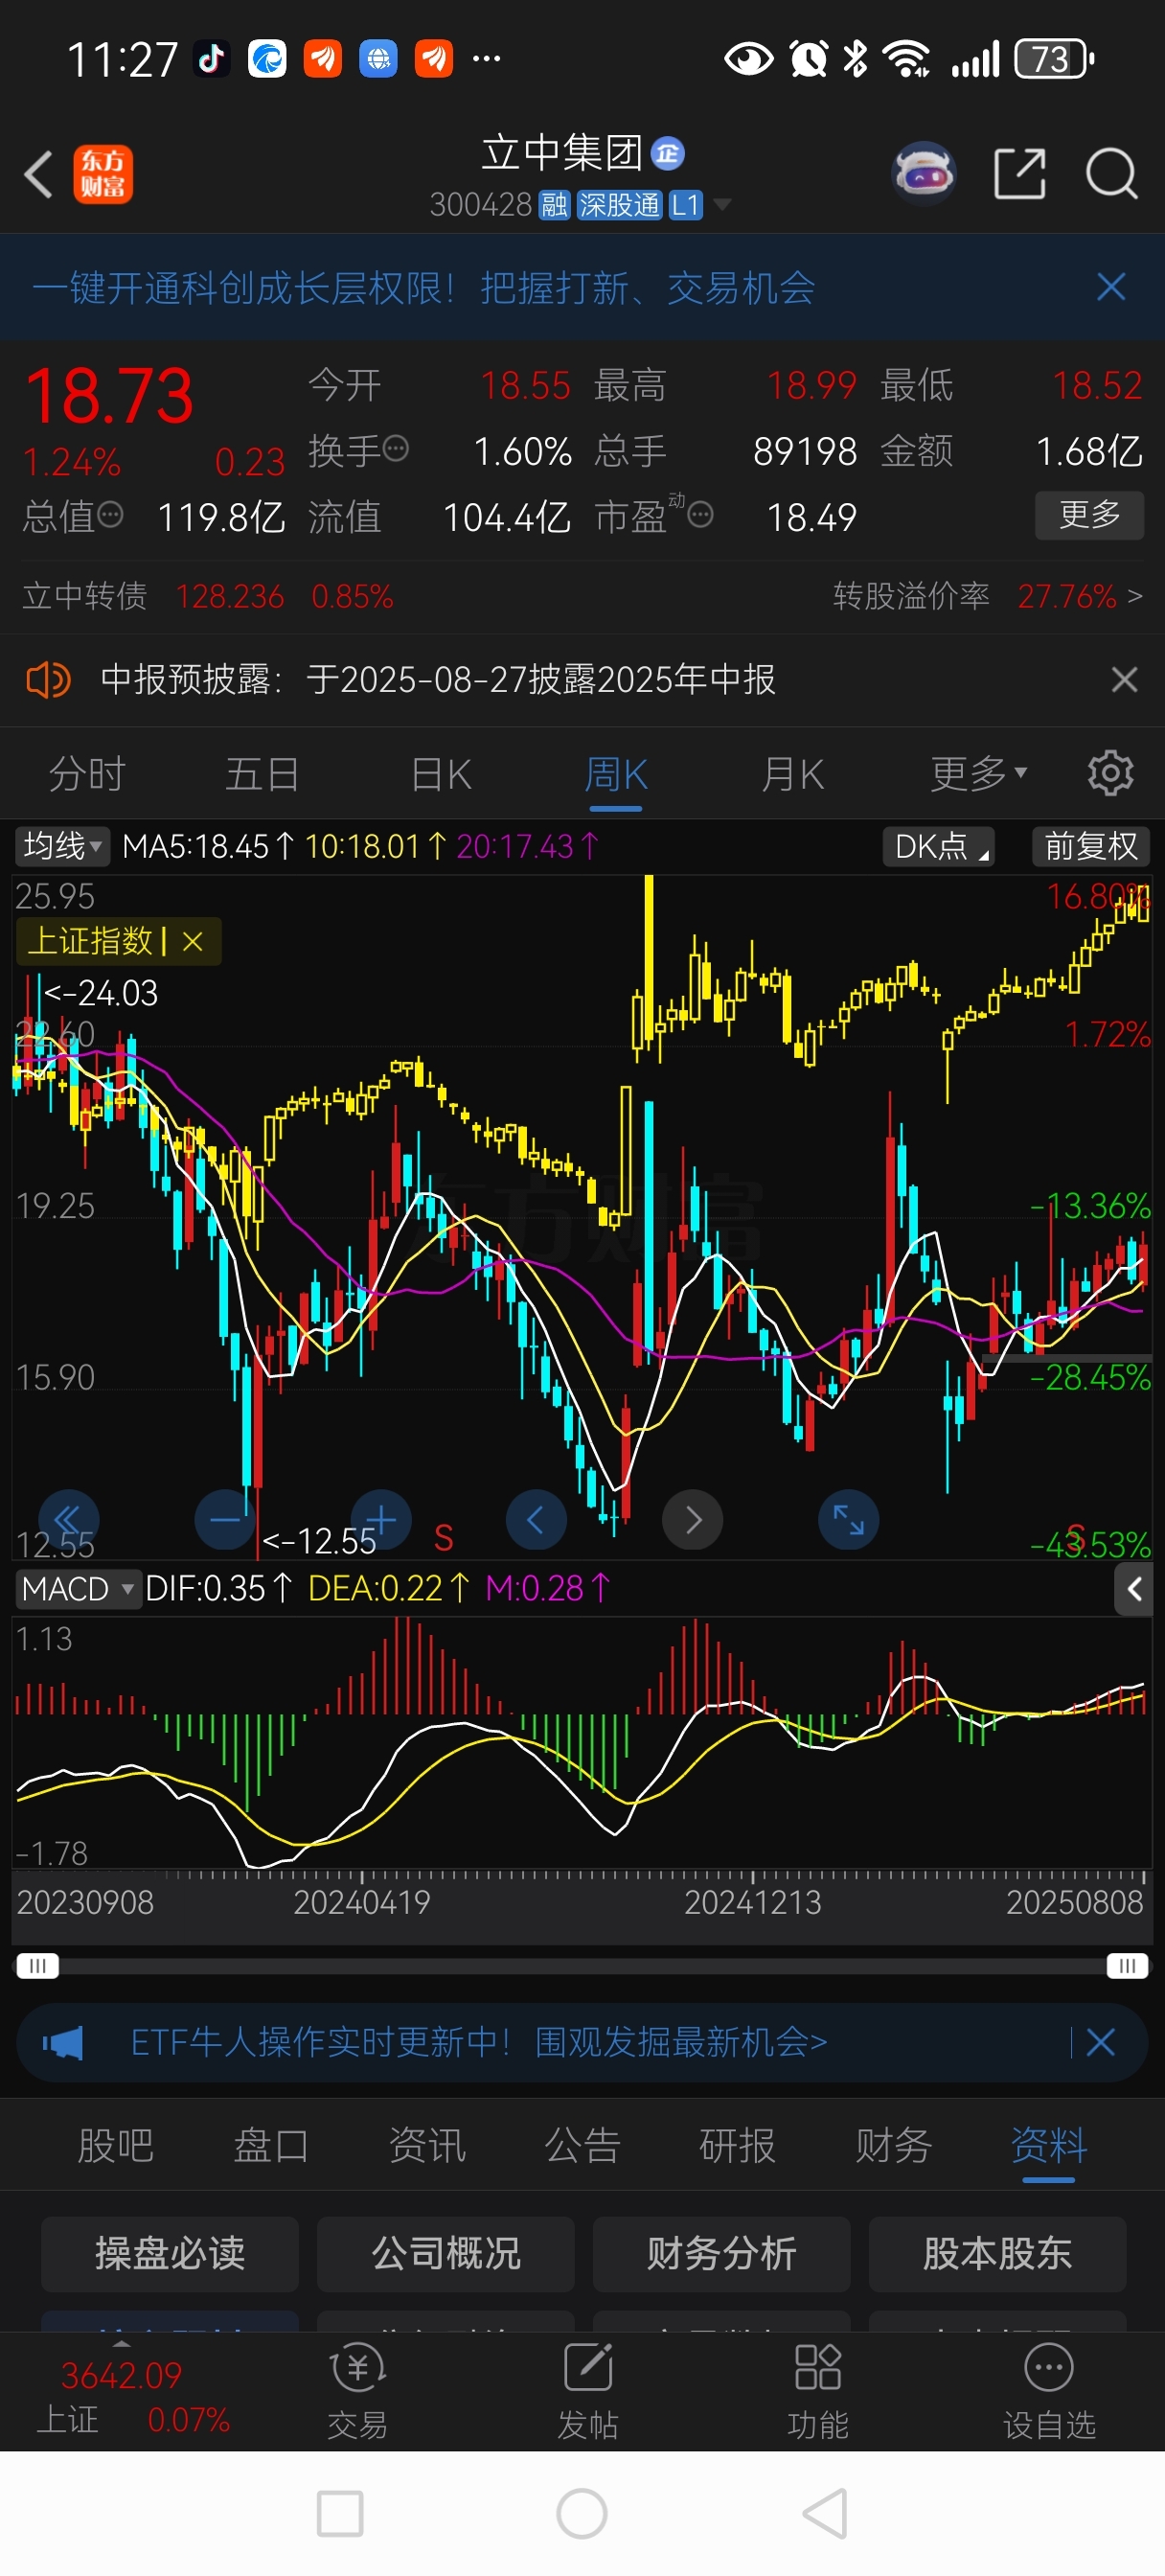
Task: Open chart settings gear icon
Action: 1110,773
